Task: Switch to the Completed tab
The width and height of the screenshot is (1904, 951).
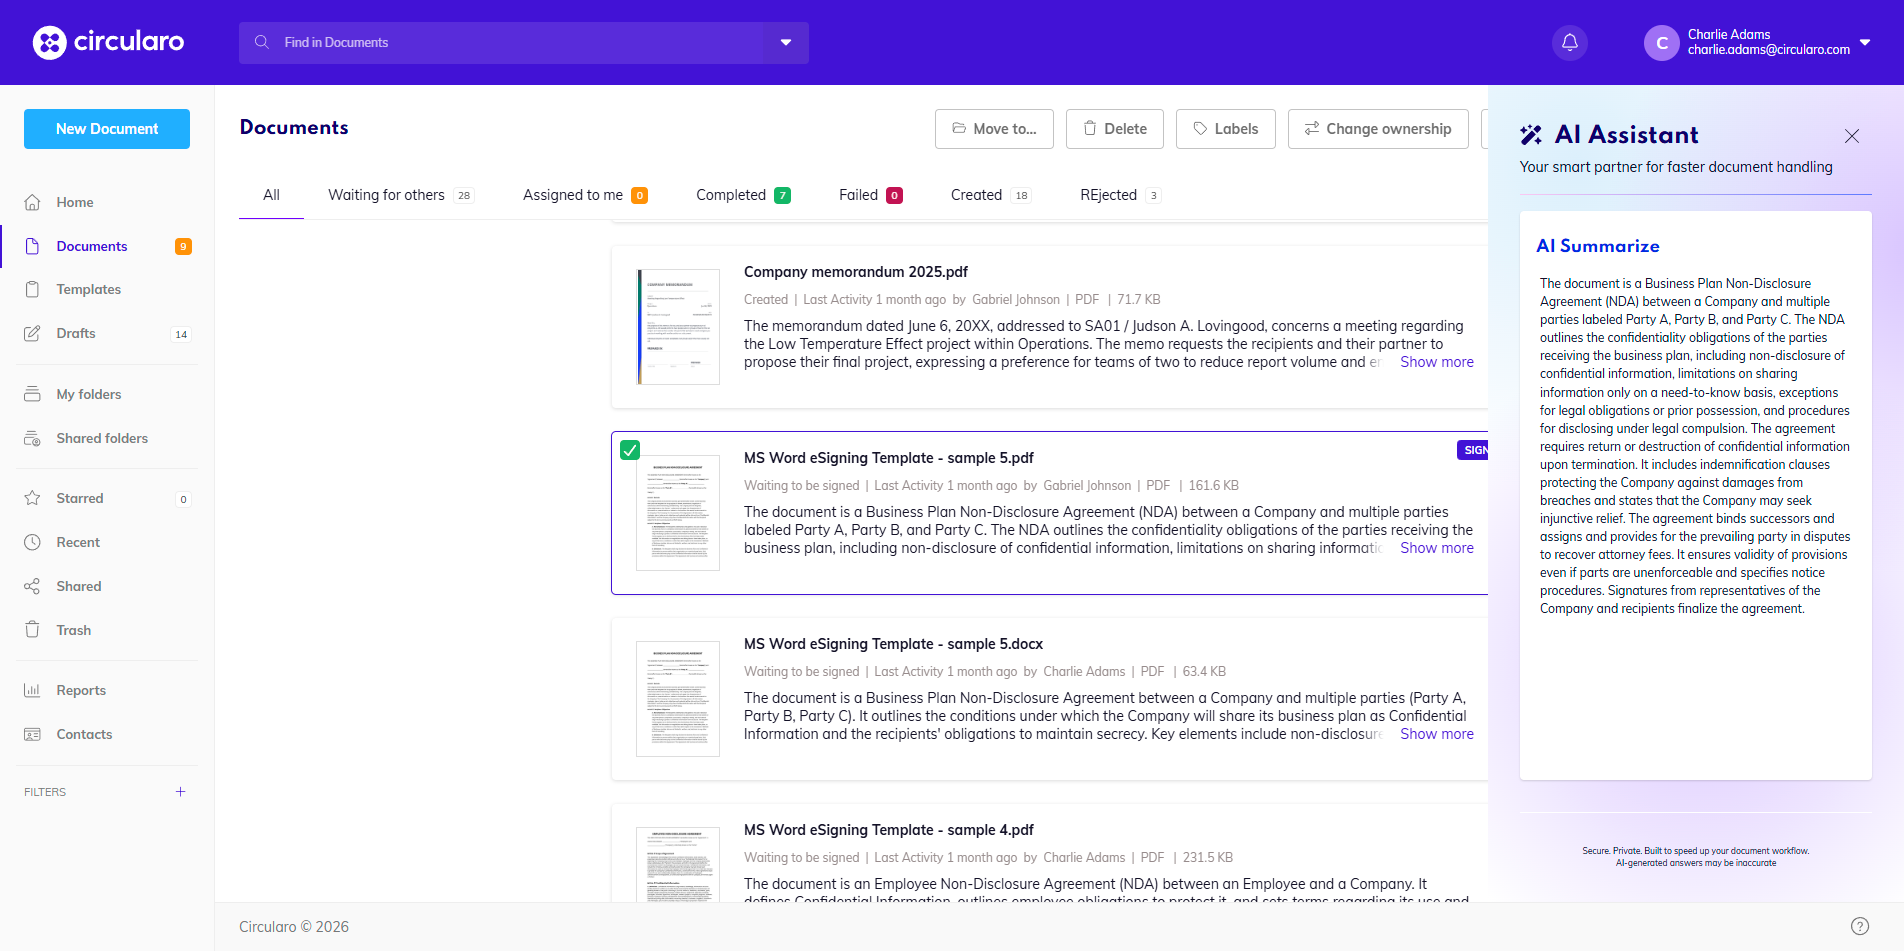Action: (731, 194)
